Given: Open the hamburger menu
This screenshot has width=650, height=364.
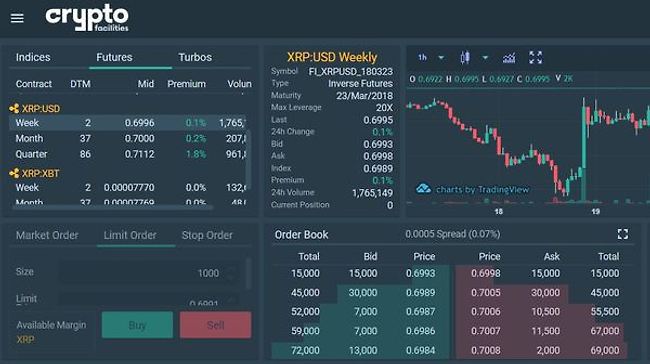Looking at the screenshot, I should [x=17, y=18].
